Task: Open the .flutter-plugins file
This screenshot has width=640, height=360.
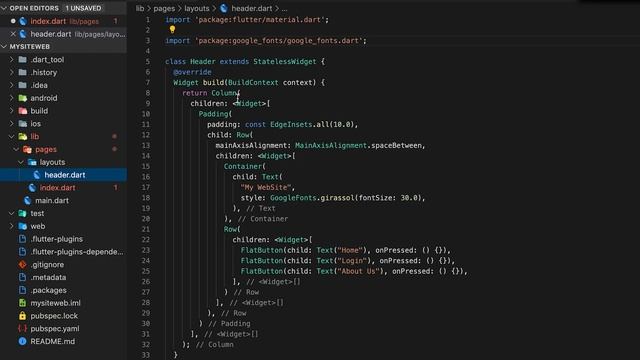Action: point(63,239)
